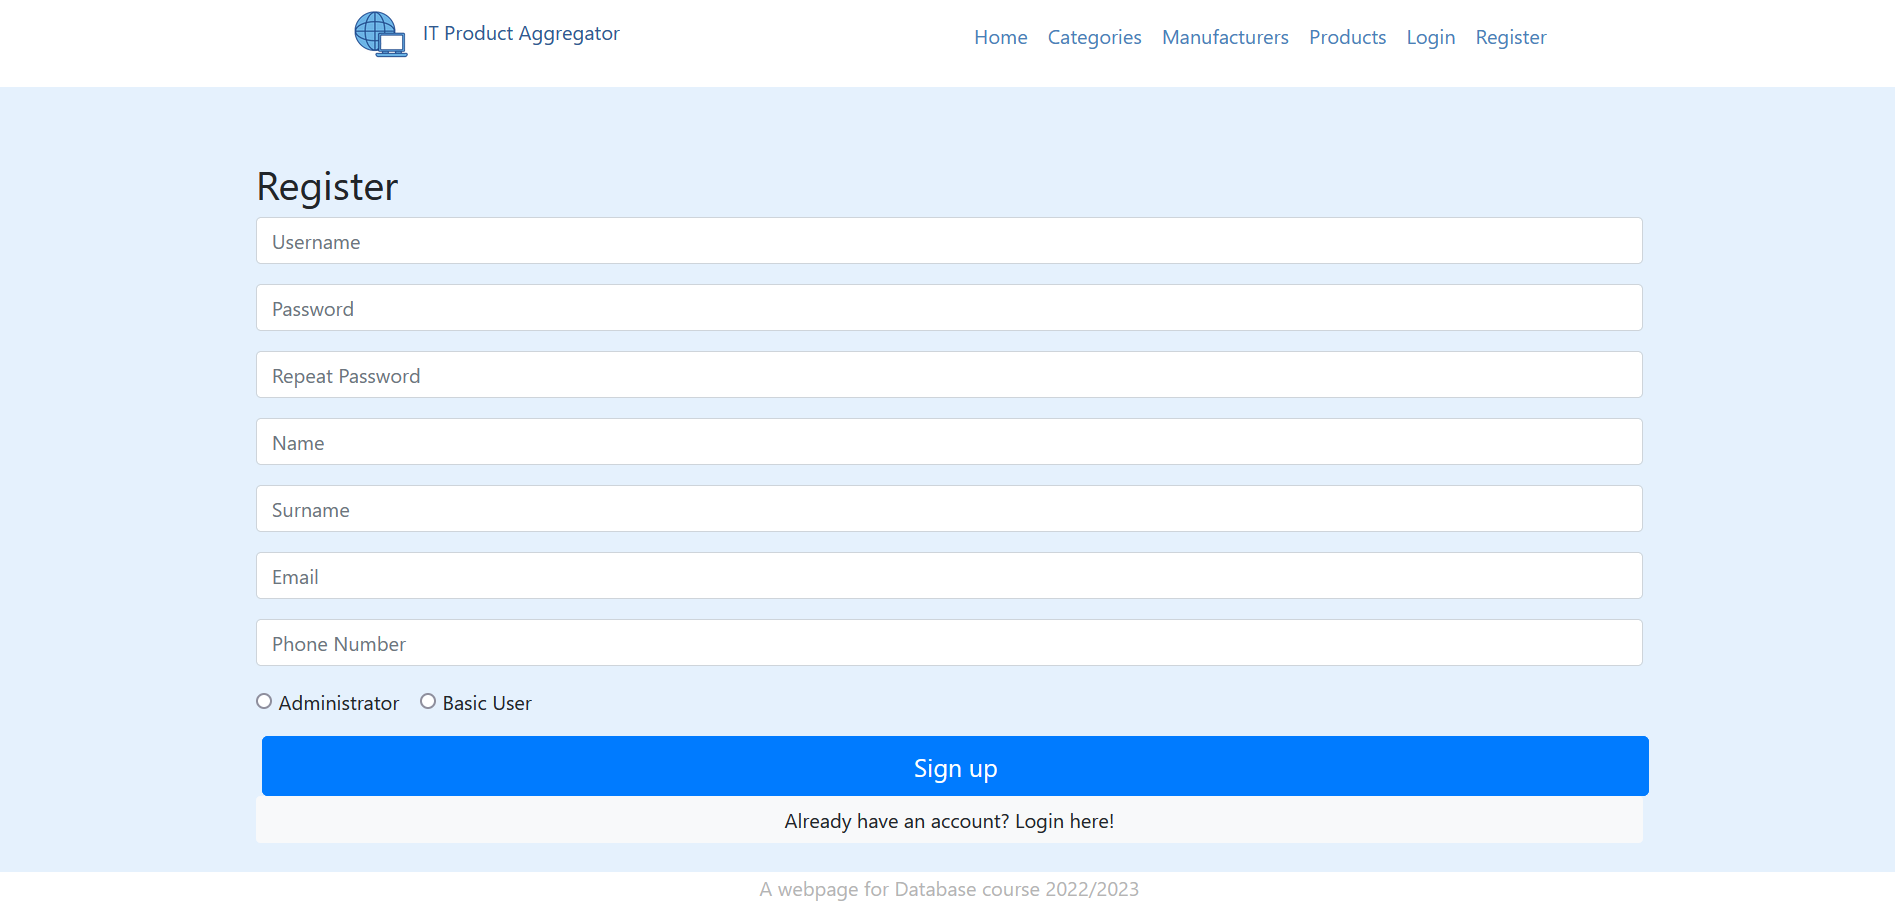1895x918 pixels.
Task: Click the Email input field
Action: click(x=948, y=576)
